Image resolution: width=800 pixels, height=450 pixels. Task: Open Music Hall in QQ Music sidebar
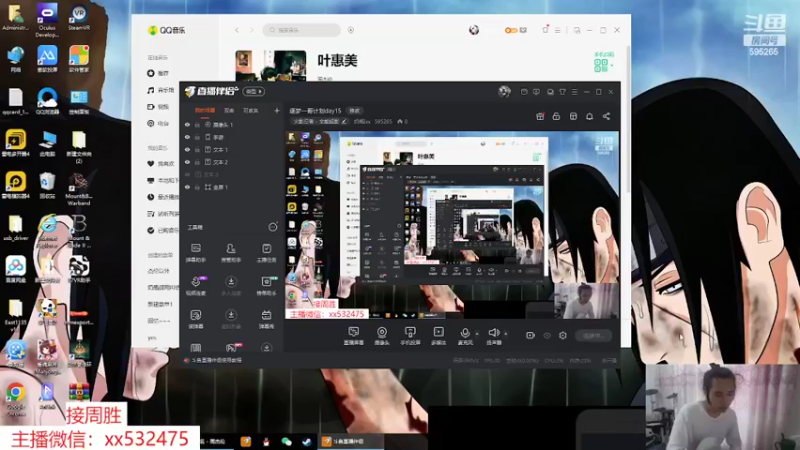coord(161,90)
